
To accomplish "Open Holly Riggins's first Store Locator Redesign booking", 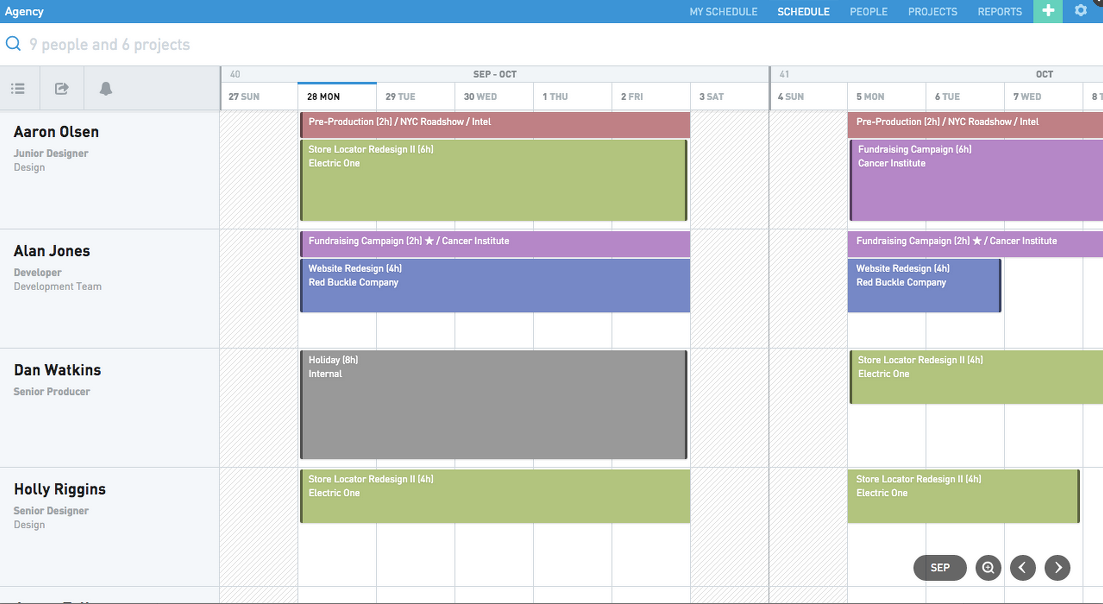I will (495, 496).
